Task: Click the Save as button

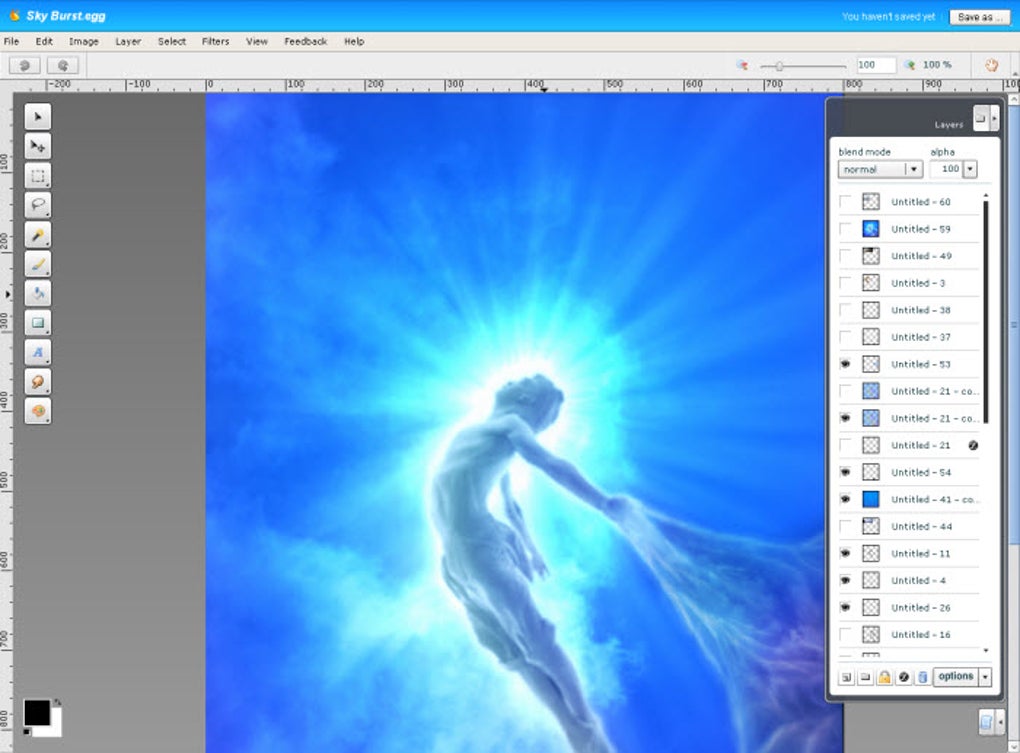Action: (x=979, y=17)
